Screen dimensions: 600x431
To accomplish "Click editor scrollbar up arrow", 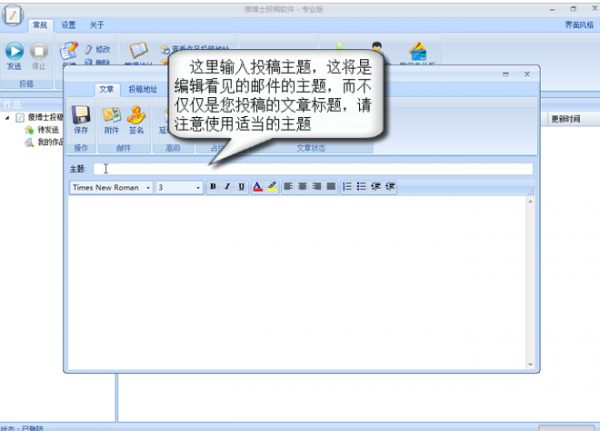I will (x=530, y=201).
